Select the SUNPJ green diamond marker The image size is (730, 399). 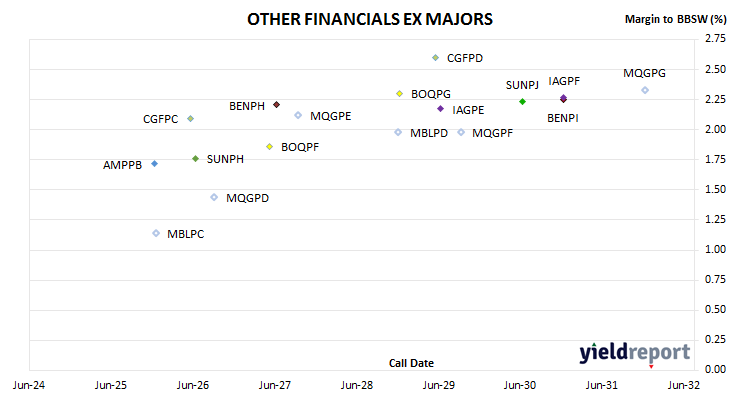coord(522,101)
